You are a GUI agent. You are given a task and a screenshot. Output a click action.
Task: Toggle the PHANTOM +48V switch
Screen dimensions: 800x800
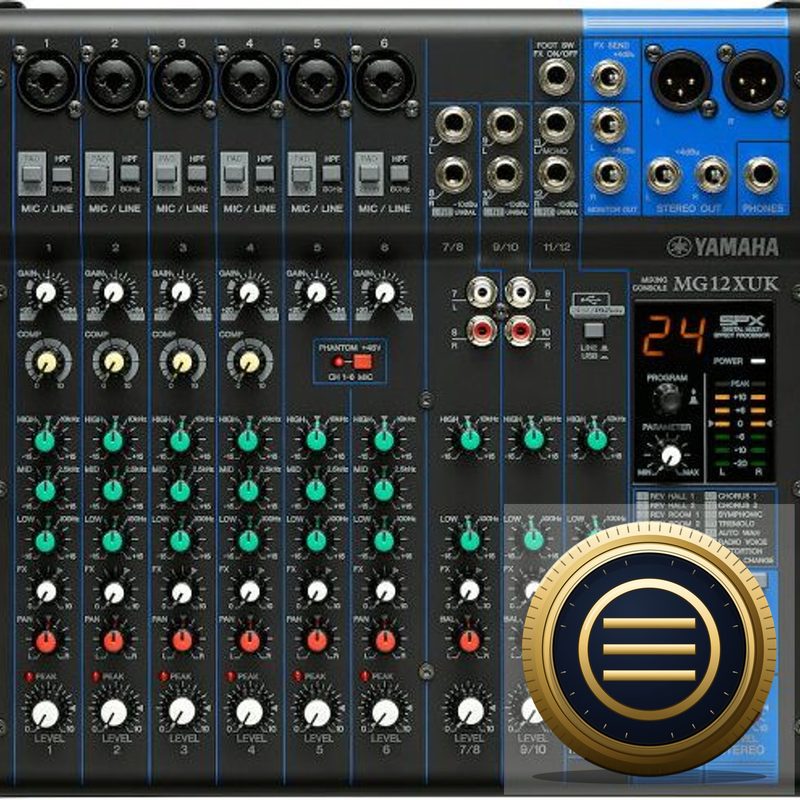[x=362, y=362]
